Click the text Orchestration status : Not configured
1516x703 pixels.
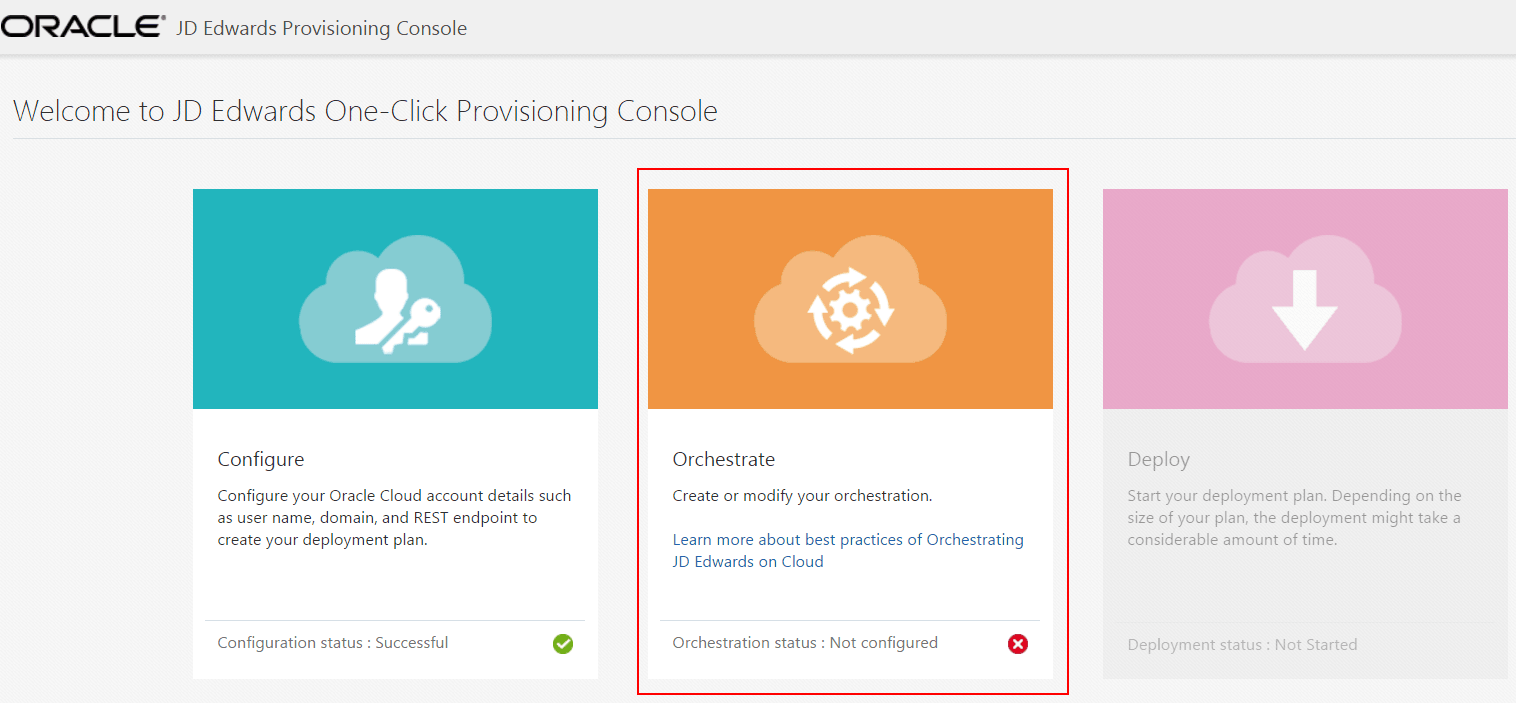click(x=804, y=643)
